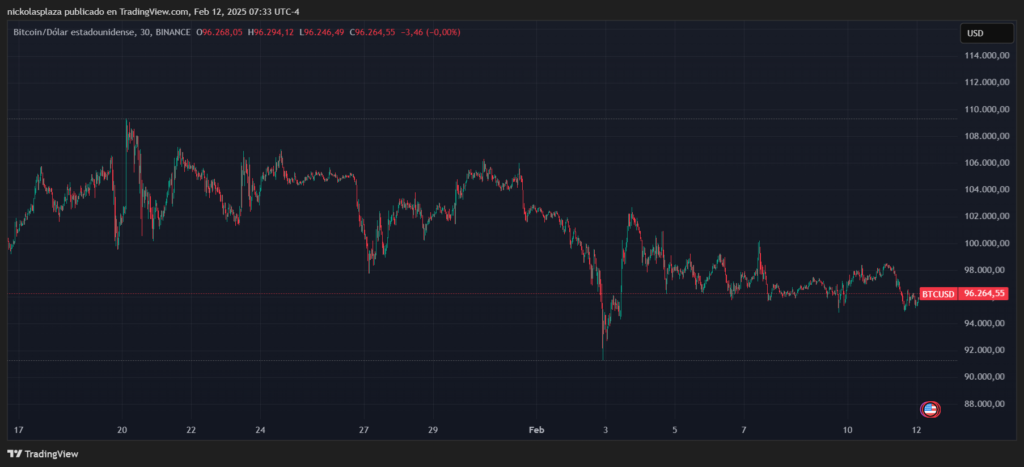Click the price change −3,46 (−0,00%) value
Image resolution: width=1024 pixels, height=467 pixels.
point(432,33)
